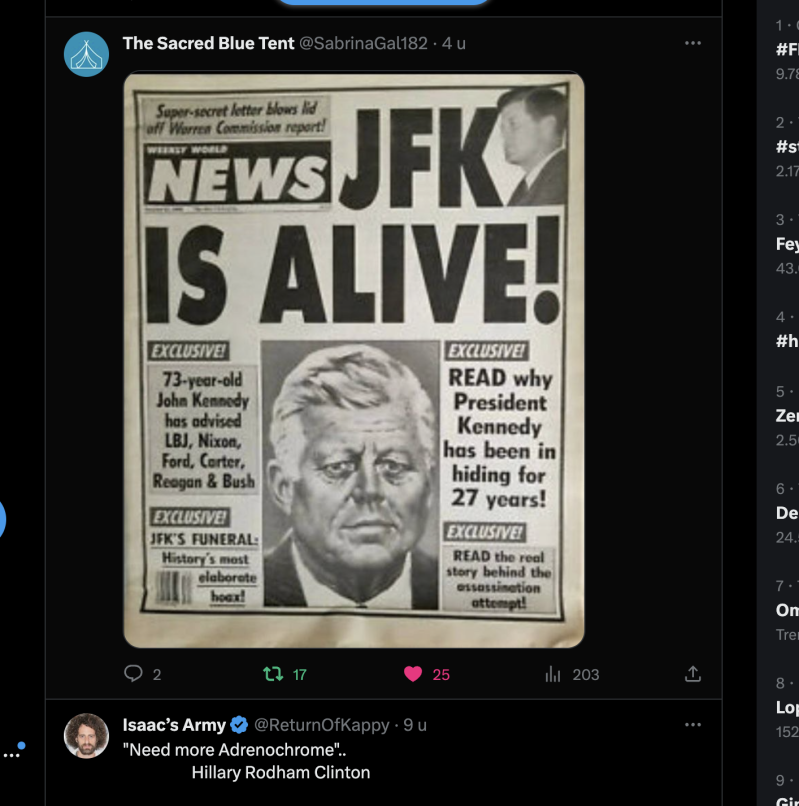Select the trending topic starting with "Fey"
Screen dimensions: 799x806
pyautogui.click(x=786, y=243)
